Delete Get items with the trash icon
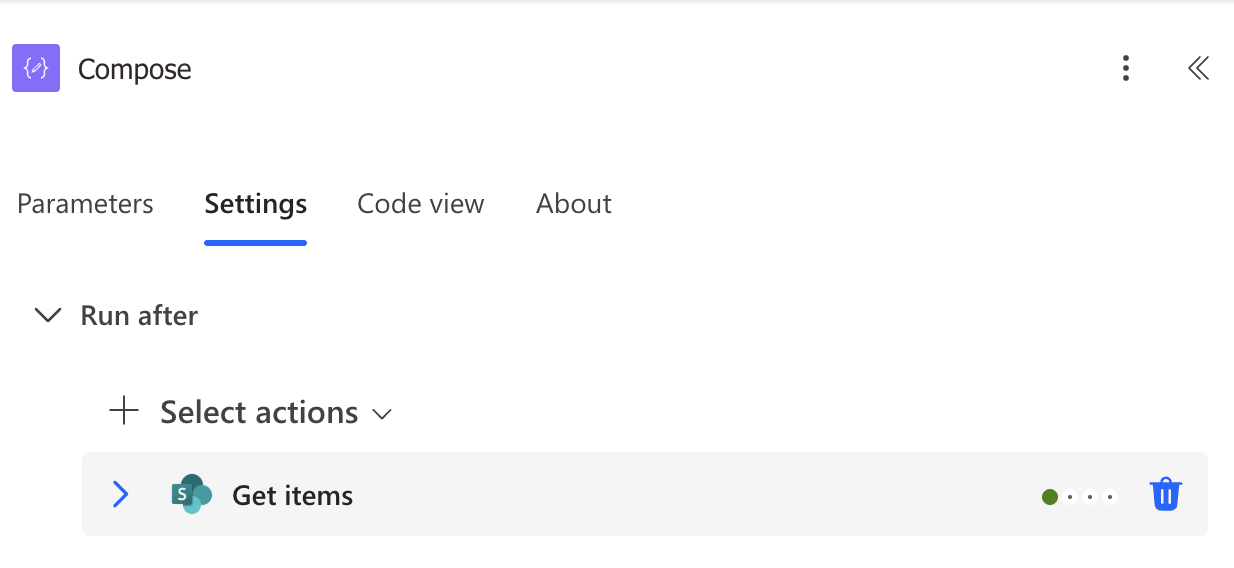The width and height of the screenshot is (1234, 568). coord(1166,495)
